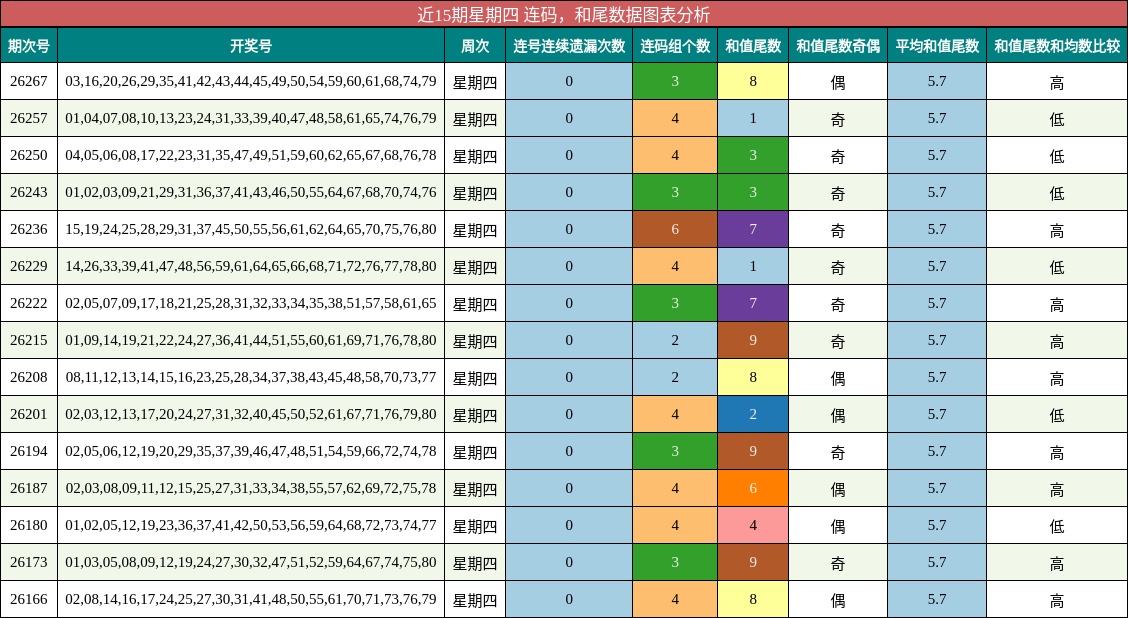Click 和值尾数 cell in row 26236
Viewport: 1128px width, 618px height.
(x=753, y=230)
